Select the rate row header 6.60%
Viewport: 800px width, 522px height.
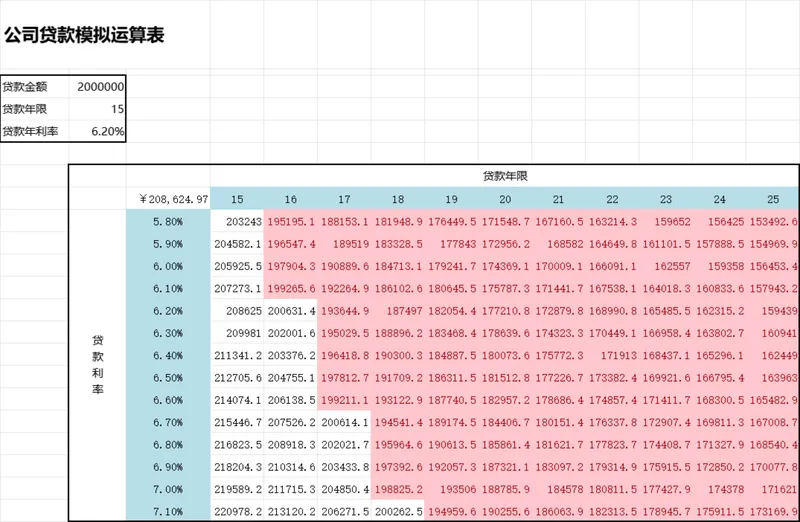coord(168,400)
